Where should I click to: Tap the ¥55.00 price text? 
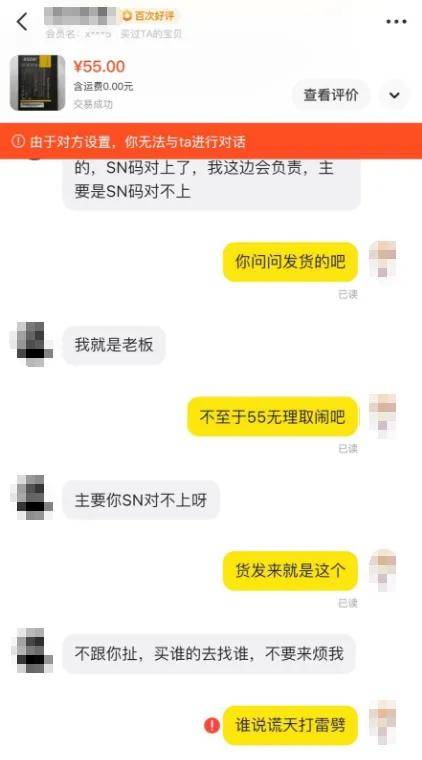[x=99, y=66]
